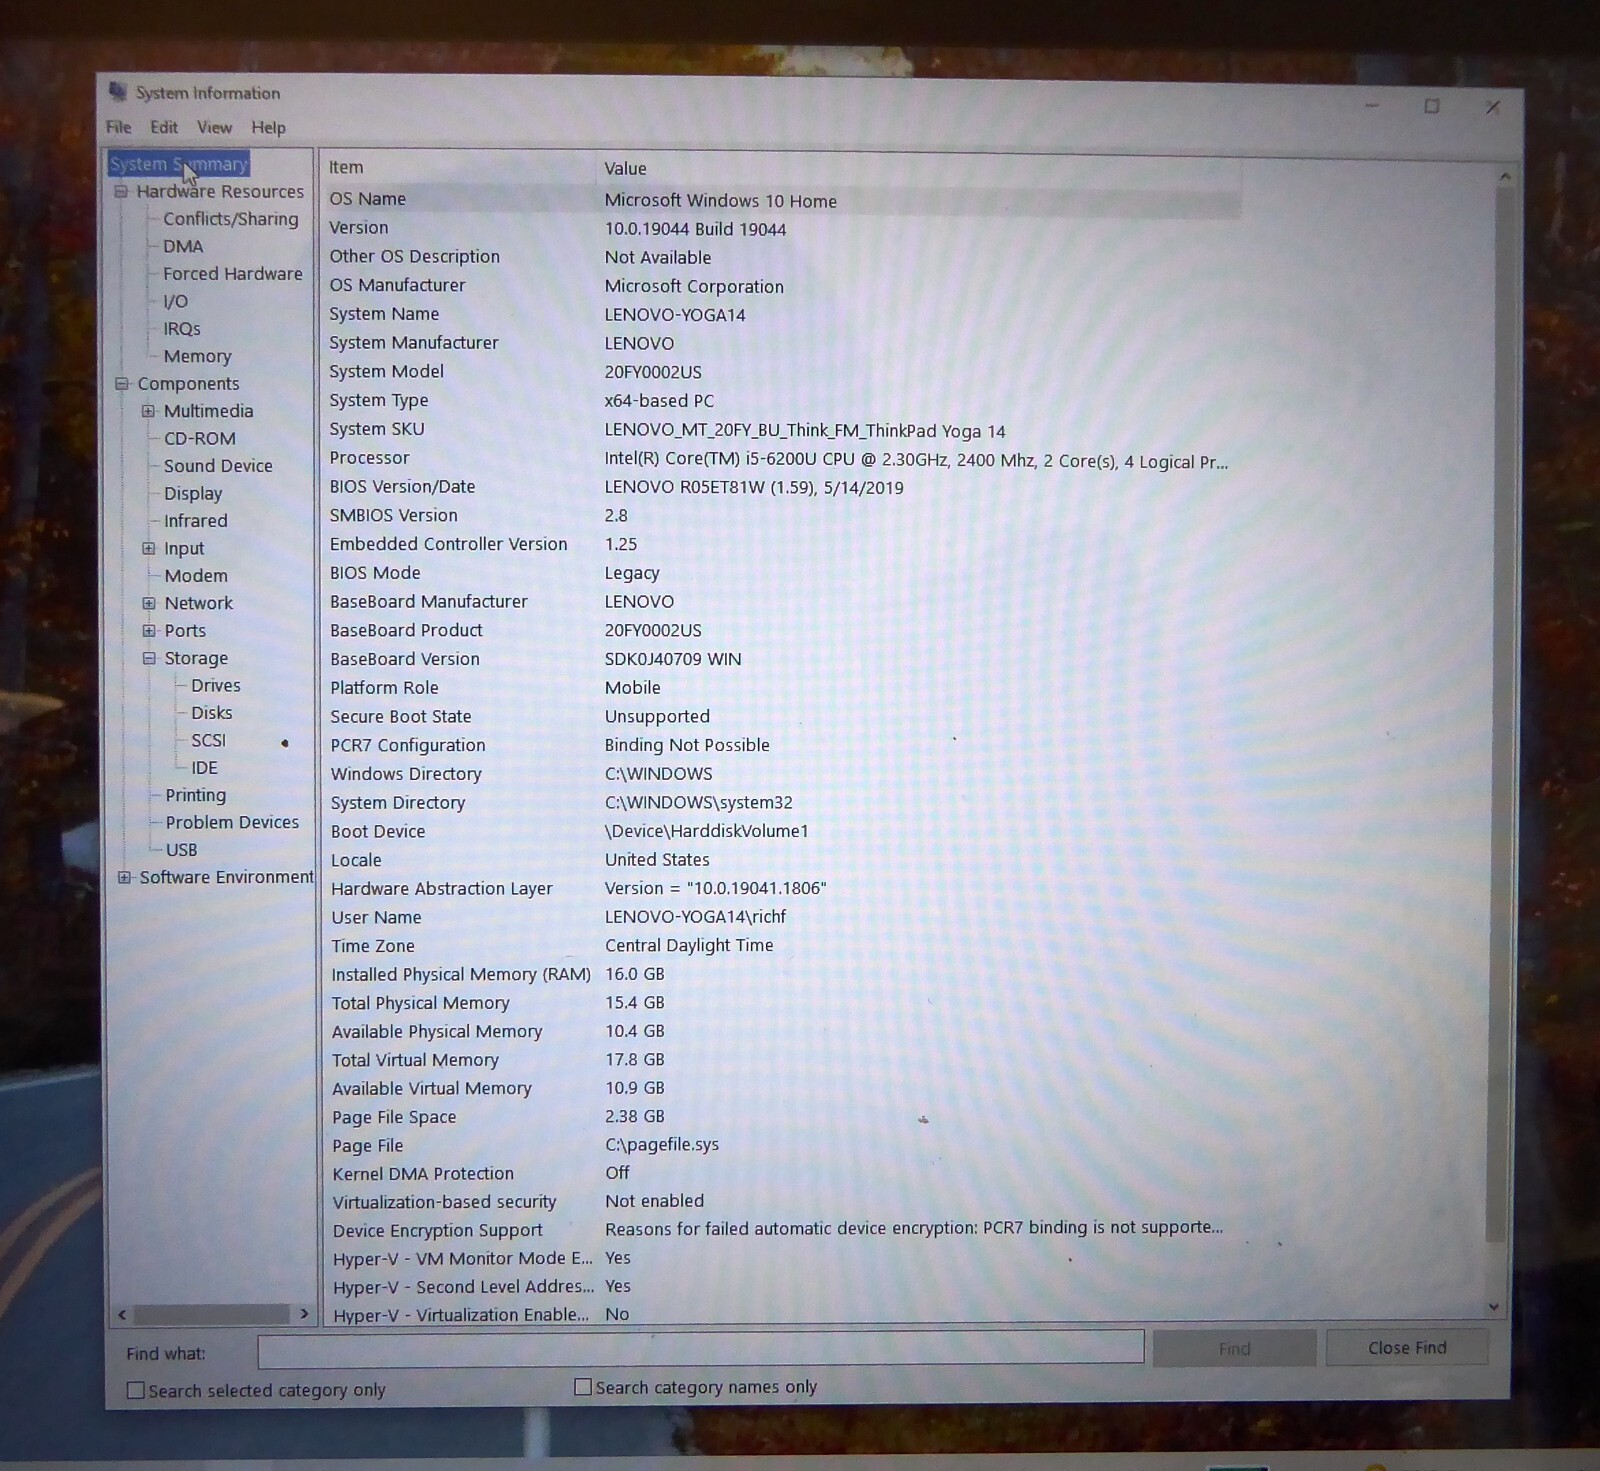Expand the Network node

[x=149, y=603]
